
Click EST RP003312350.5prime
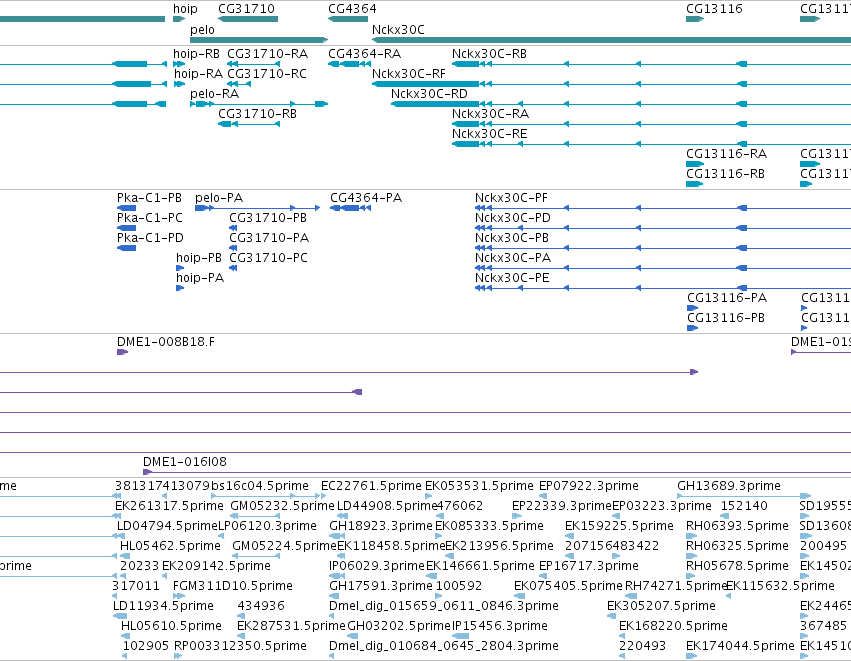pyautogui.click(x=240, y=647)
